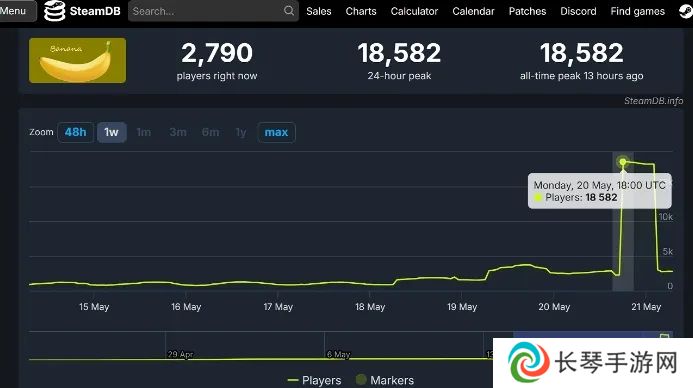Click the Steam logo icon at top right
Screen dimensions: 693x388
686,11
